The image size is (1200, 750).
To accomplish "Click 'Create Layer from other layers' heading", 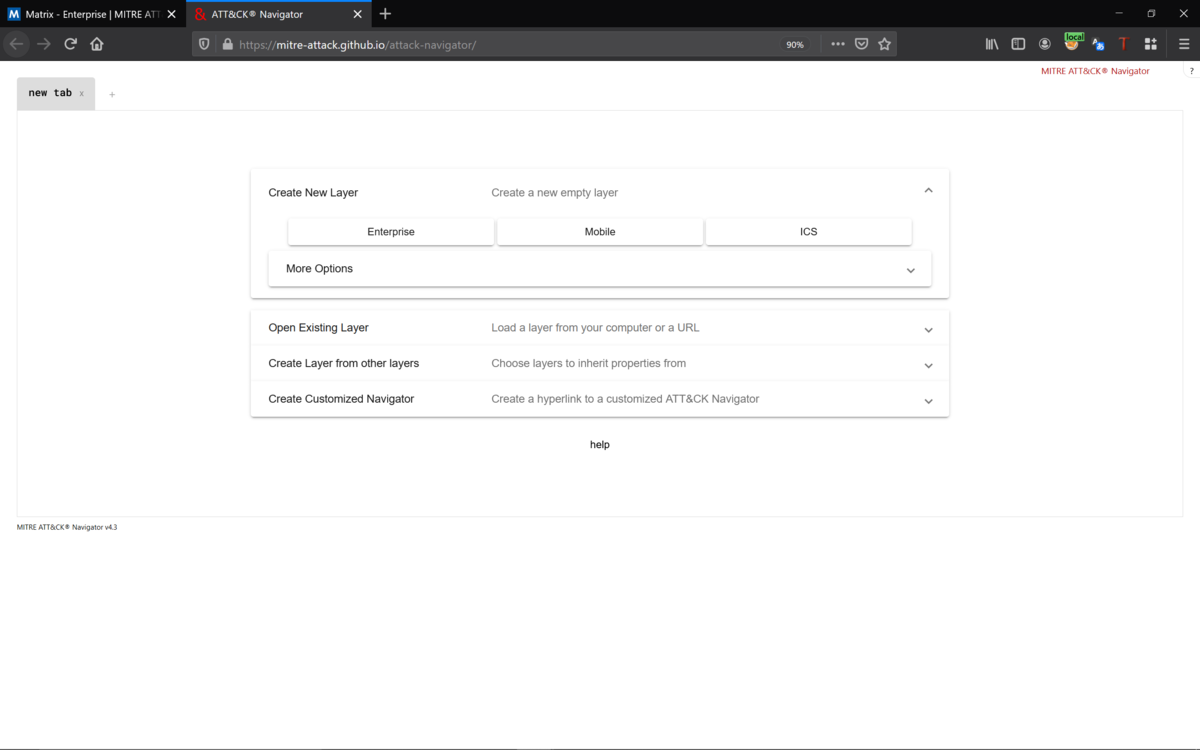I will [343, 363].
